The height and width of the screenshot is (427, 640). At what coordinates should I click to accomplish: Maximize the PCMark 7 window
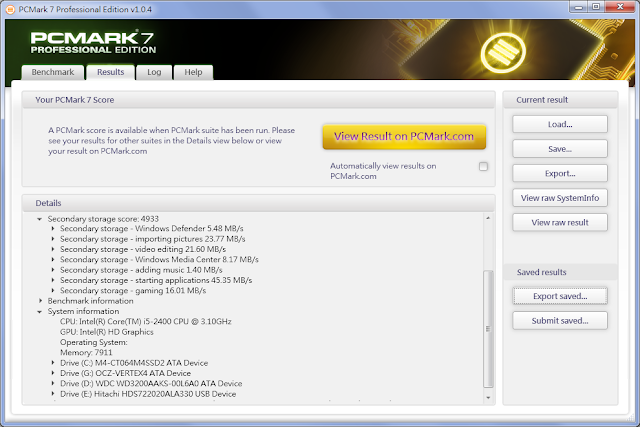click(596, 7)
